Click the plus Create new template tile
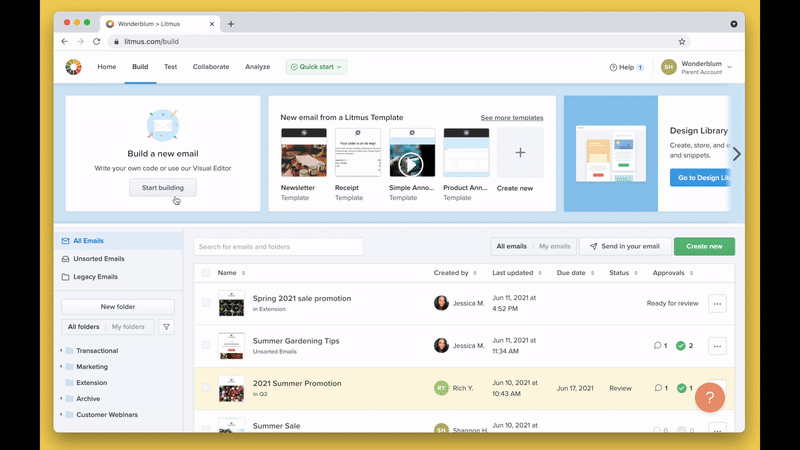This screenshot has width=800, height=450. [520, 153]
